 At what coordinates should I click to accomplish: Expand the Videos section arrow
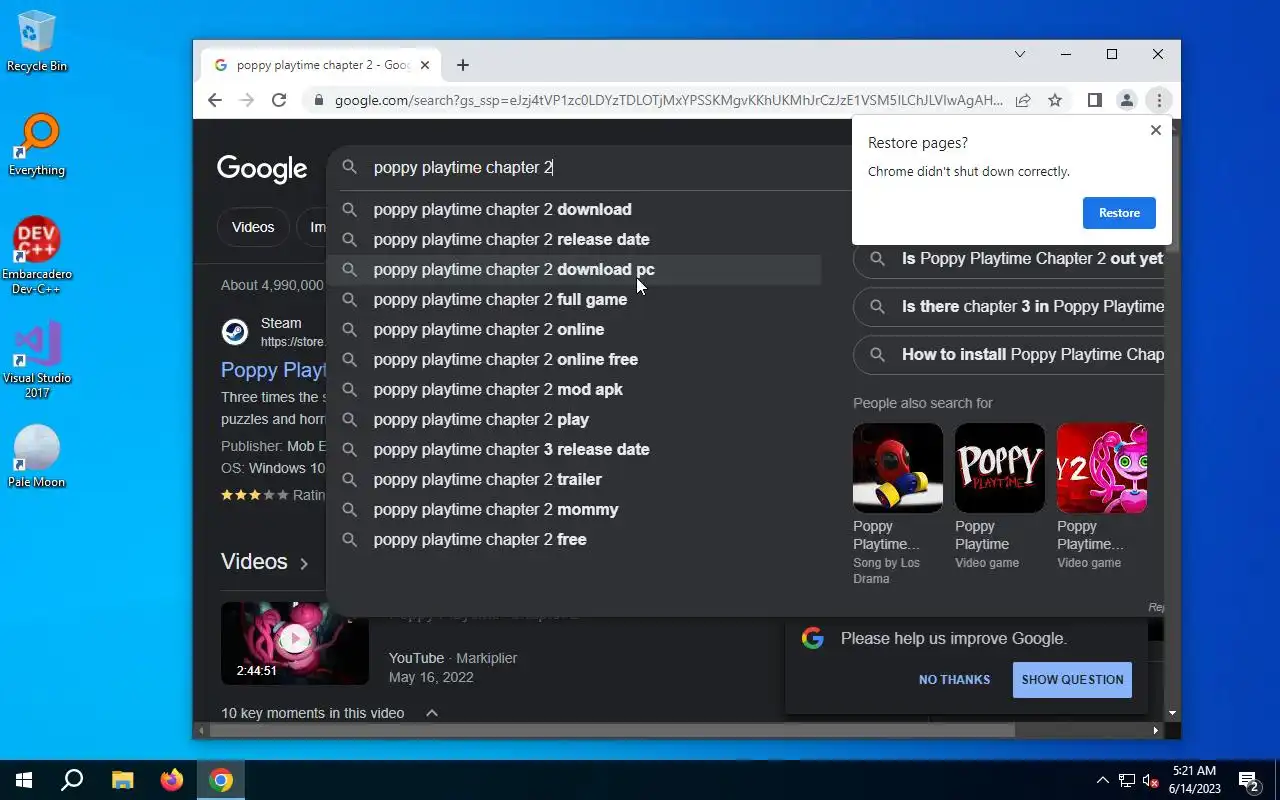click(x=304, y=564)
